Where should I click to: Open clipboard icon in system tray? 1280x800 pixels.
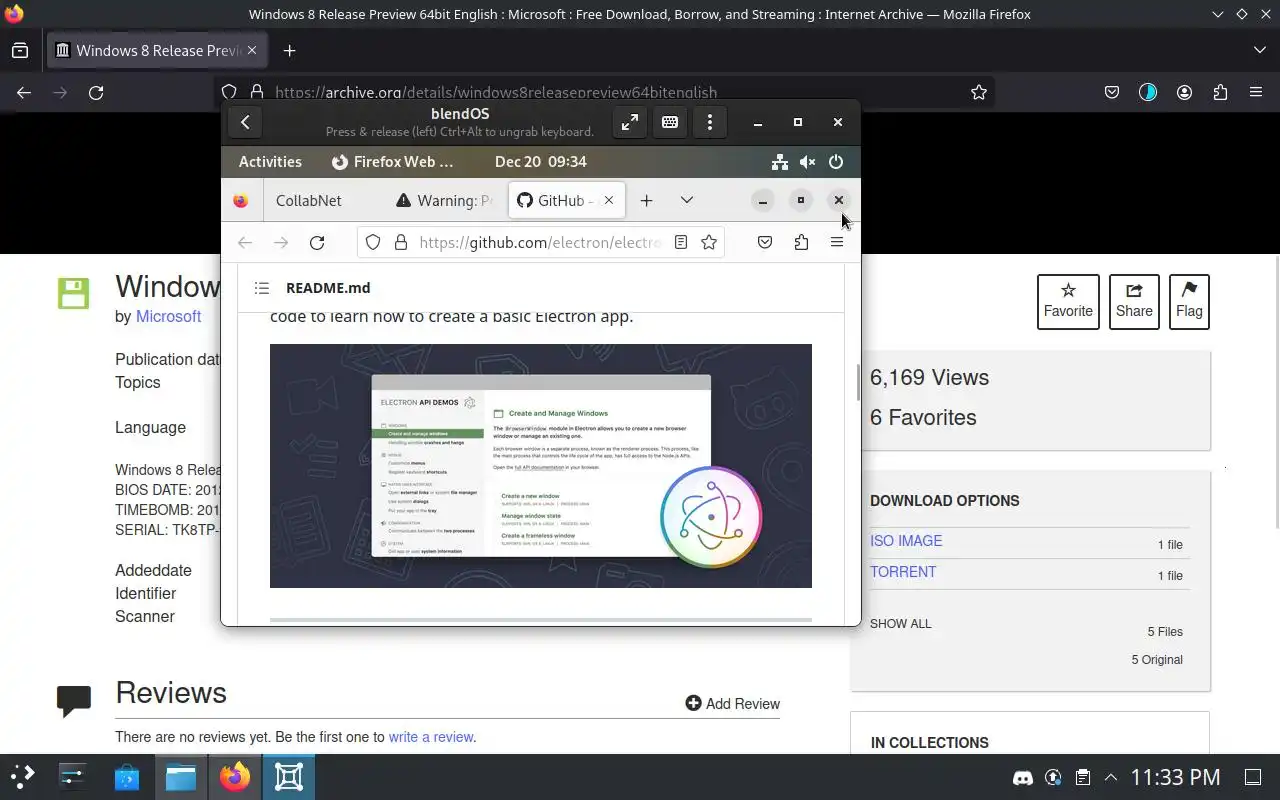pos(1082,777)
